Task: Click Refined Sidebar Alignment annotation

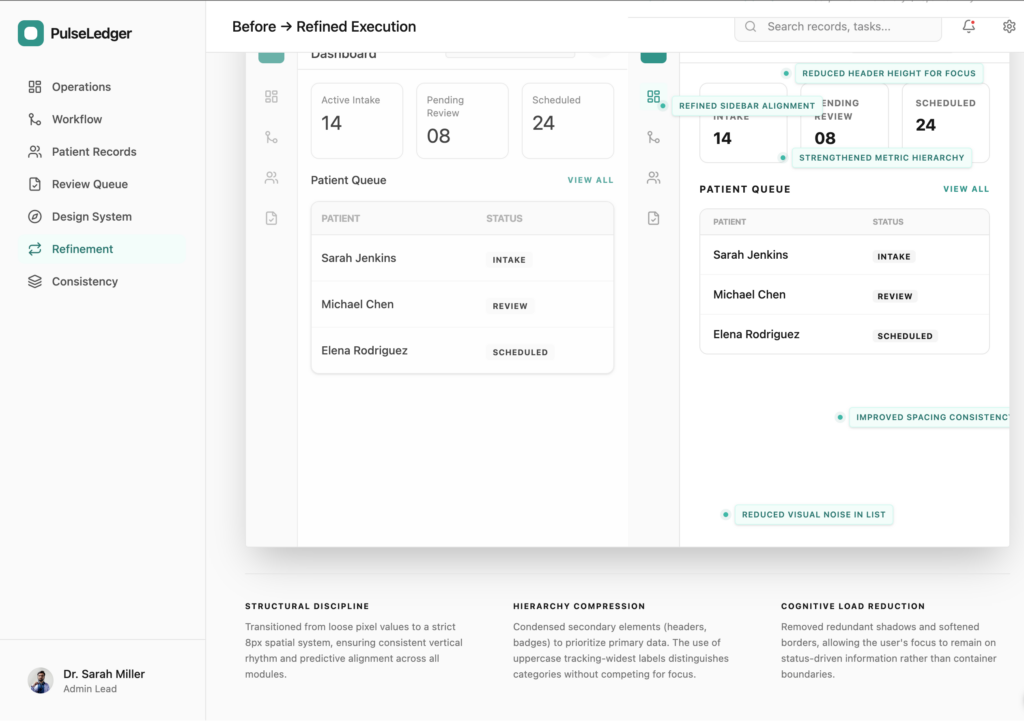Action: [x=746, y=106]
